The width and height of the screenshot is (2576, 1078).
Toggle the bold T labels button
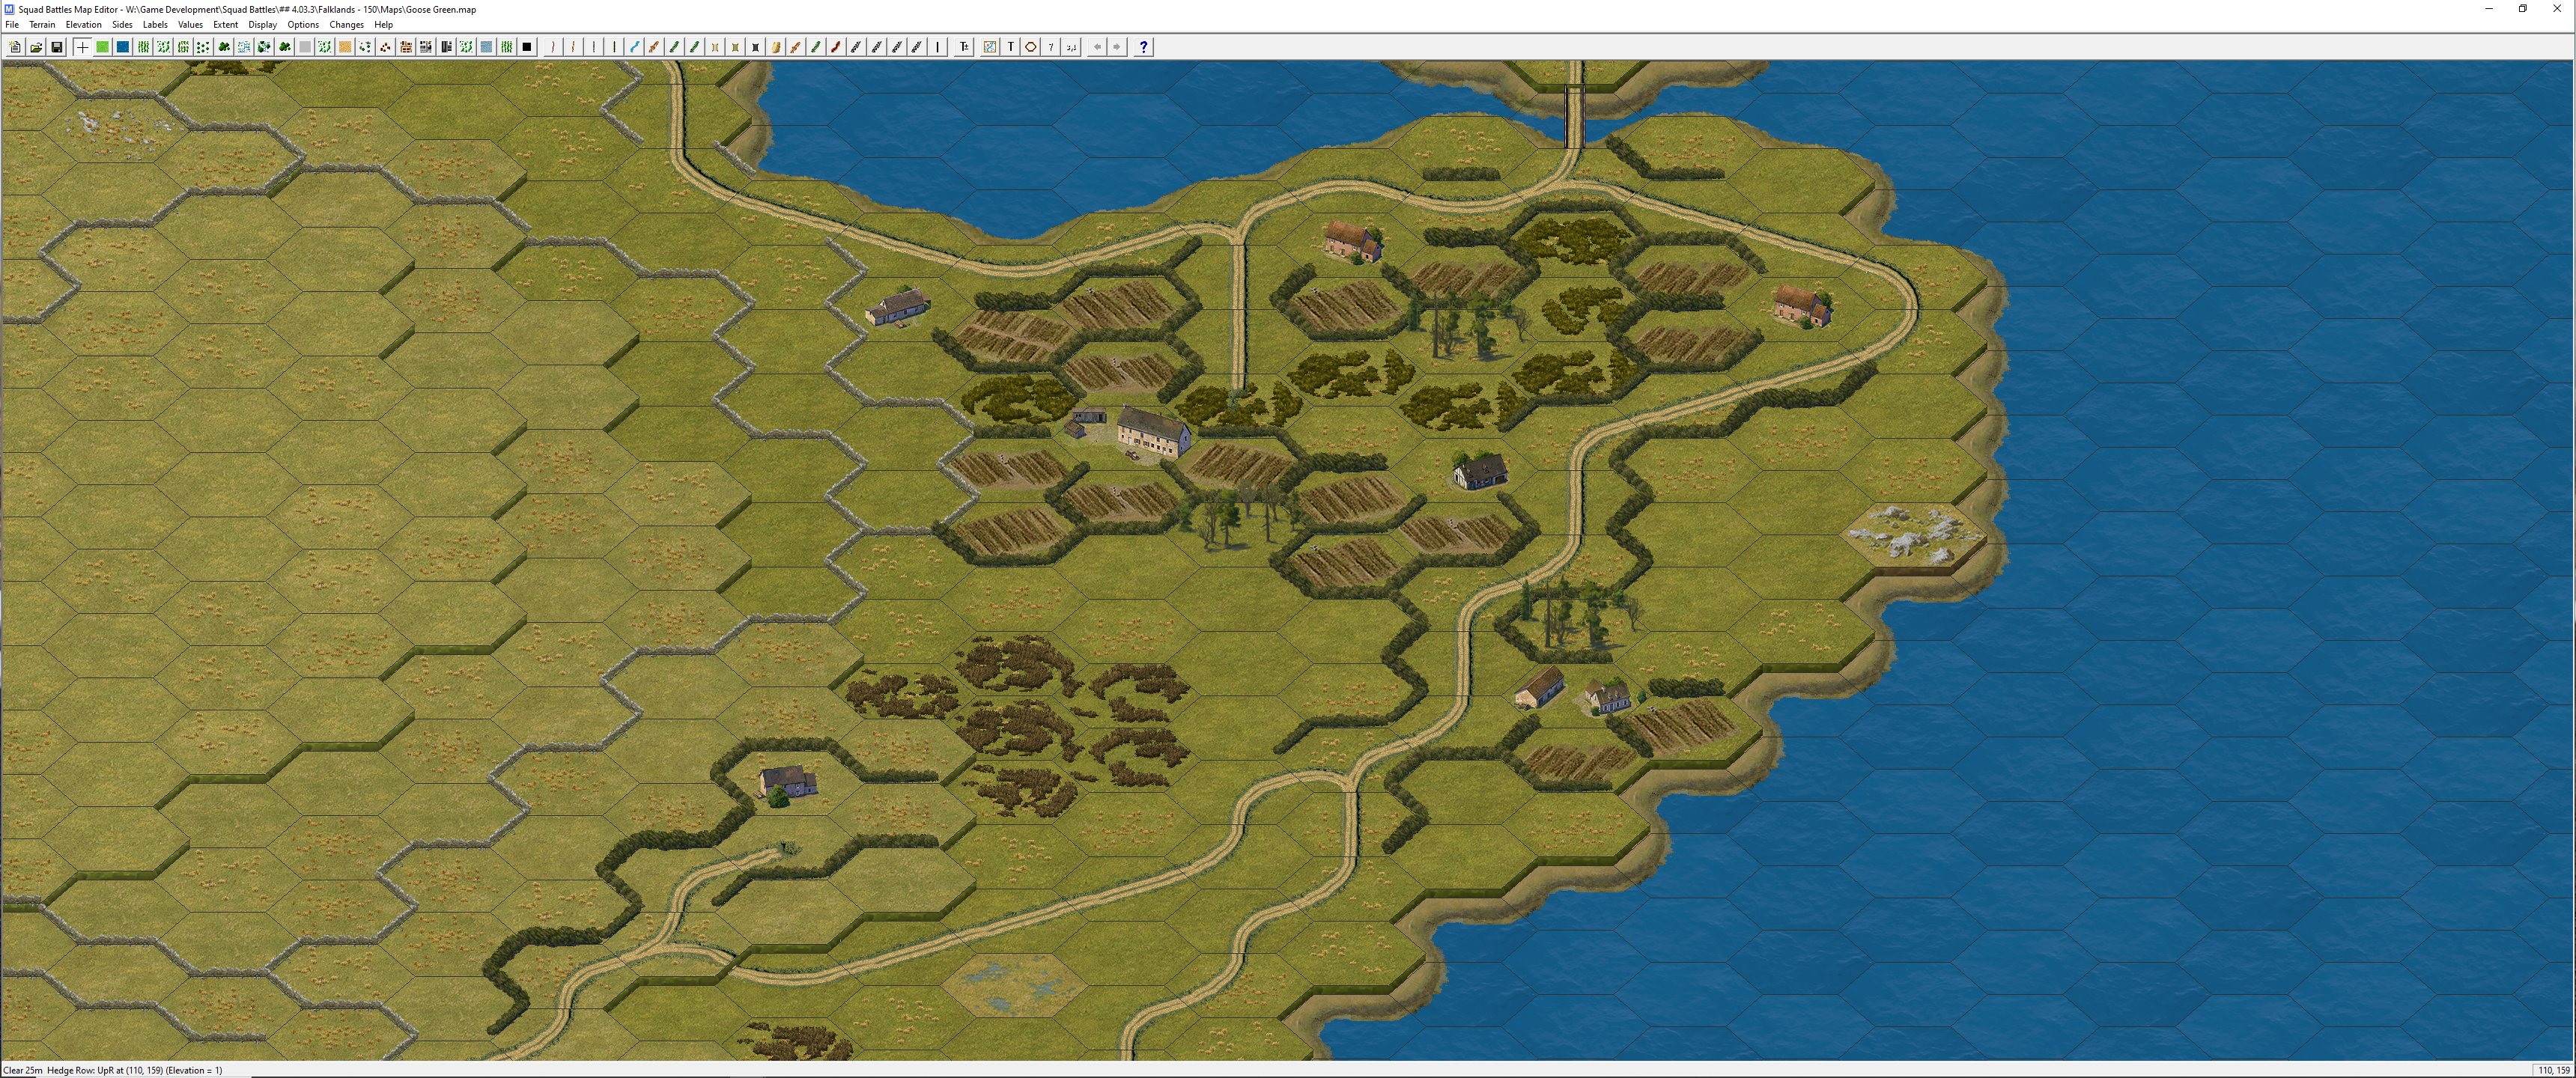(x=1011, y=47)
